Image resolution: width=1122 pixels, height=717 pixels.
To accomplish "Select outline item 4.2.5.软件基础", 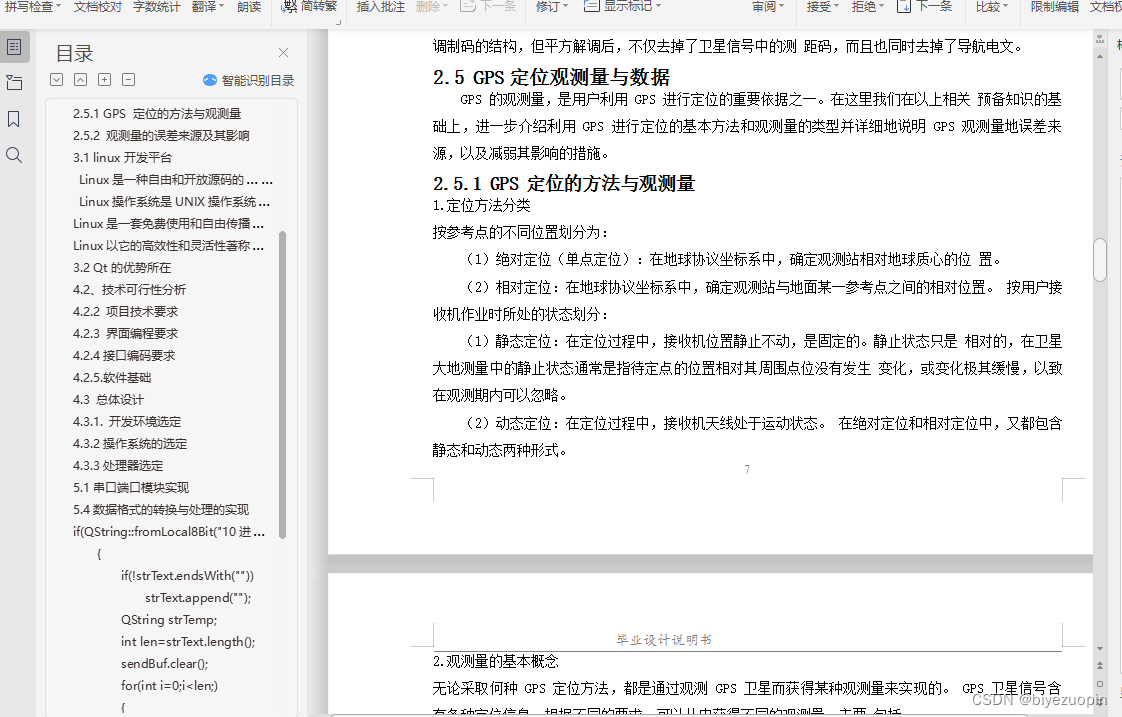I will 112,378.
